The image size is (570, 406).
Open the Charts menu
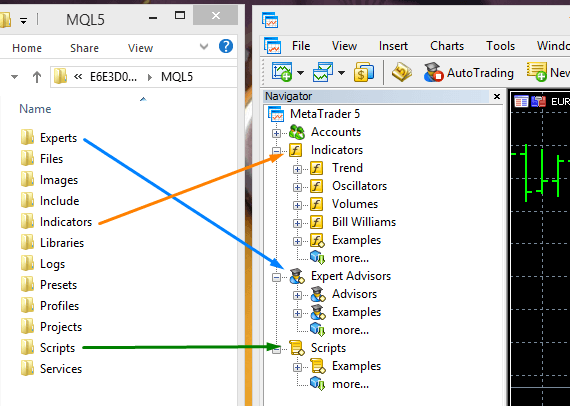[x=447, y=46]
